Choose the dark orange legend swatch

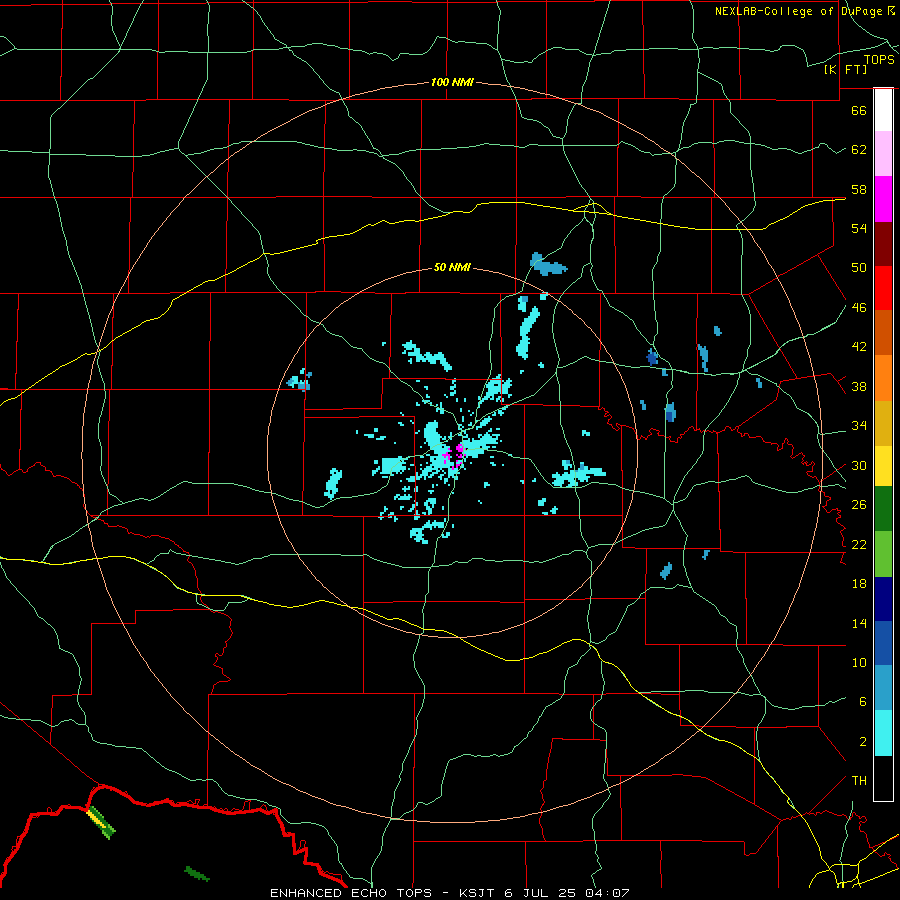(x=883, y=333)
